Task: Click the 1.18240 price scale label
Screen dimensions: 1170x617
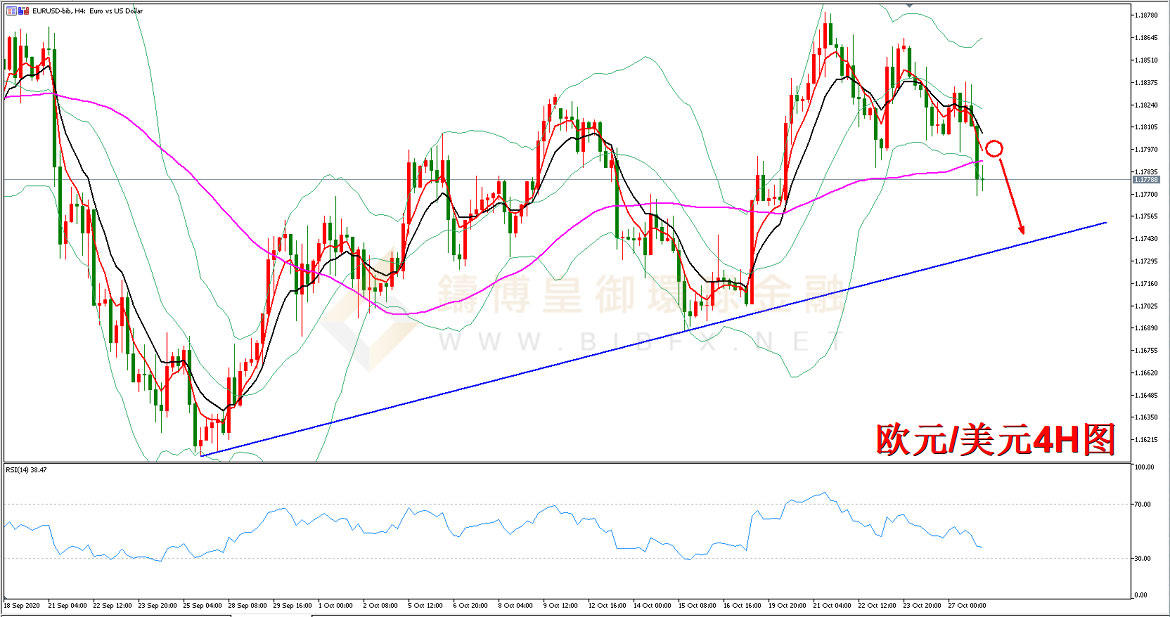Action: click(x=1146, y=104)
